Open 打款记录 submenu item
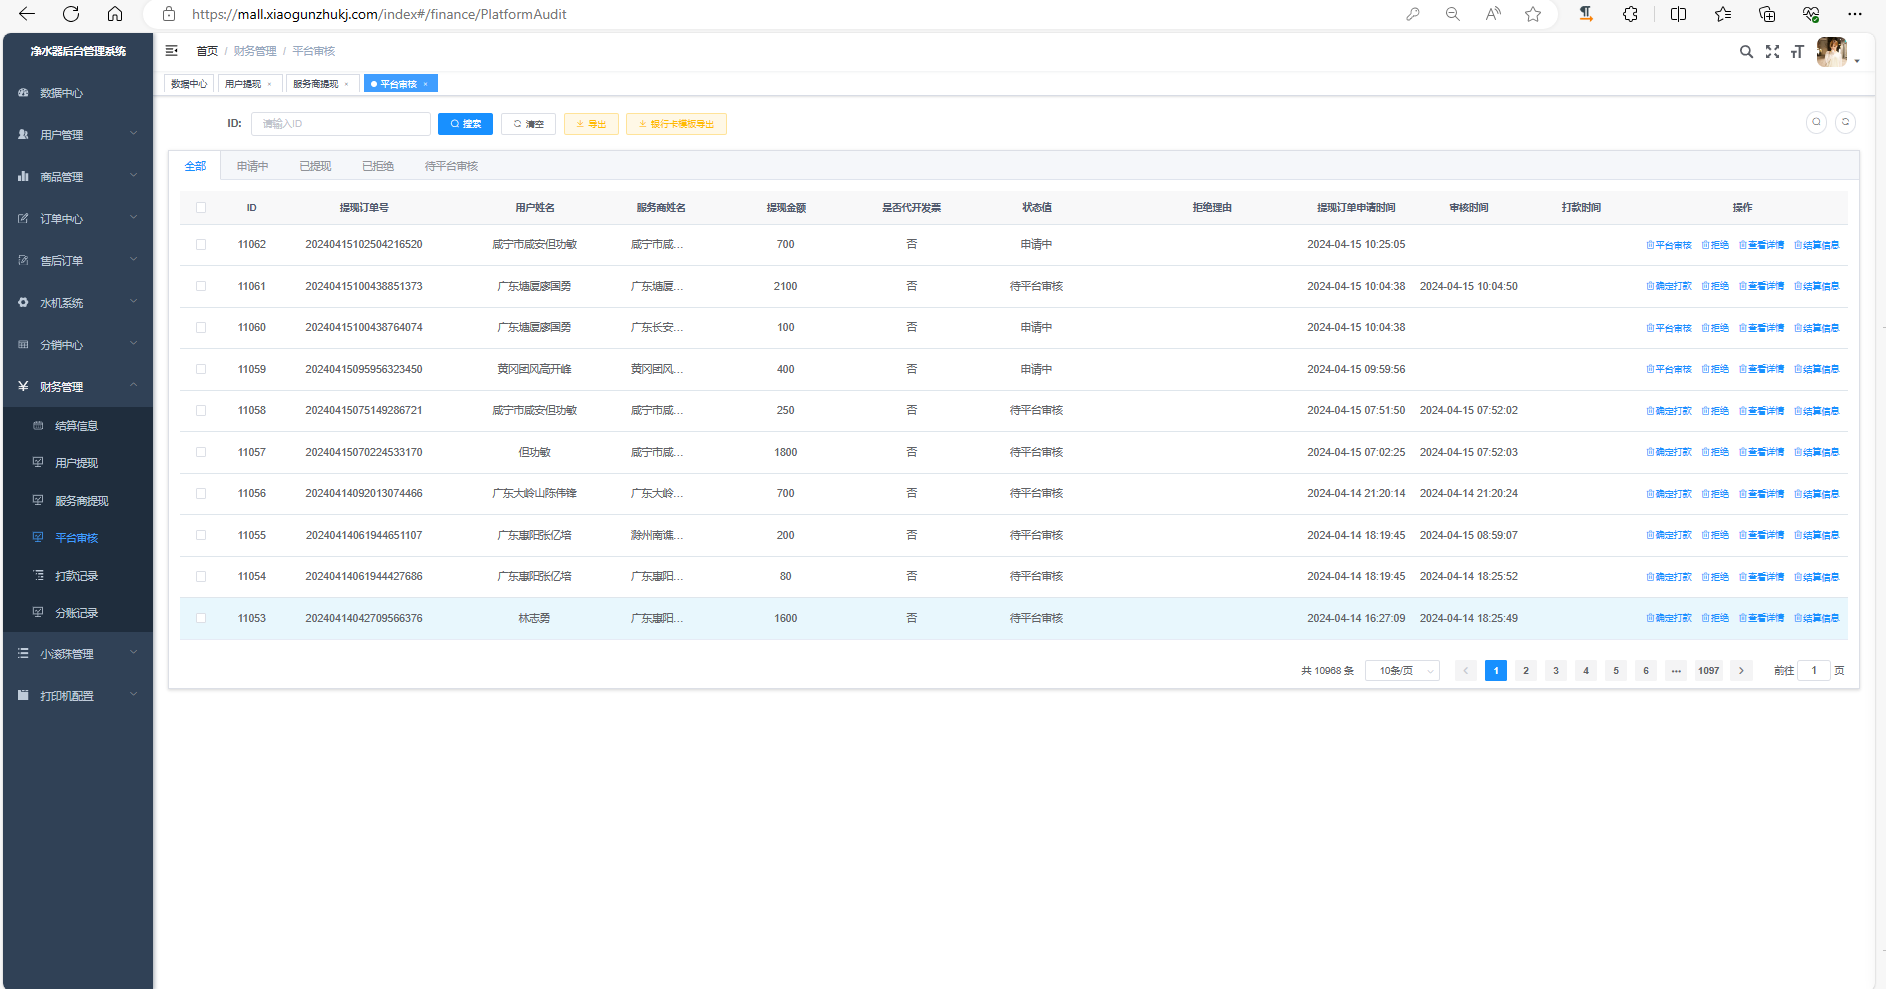 coord(78,576)
